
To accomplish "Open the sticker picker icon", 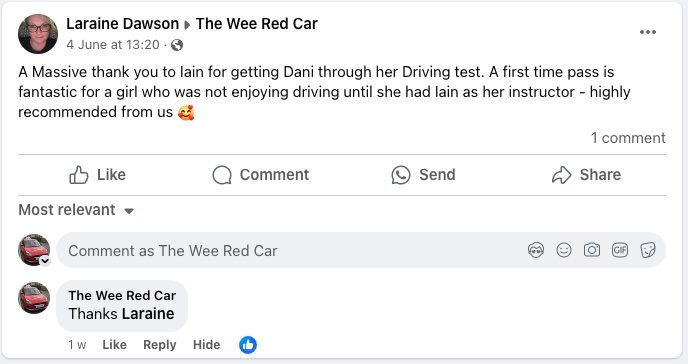I will click(x=648, y=250).
